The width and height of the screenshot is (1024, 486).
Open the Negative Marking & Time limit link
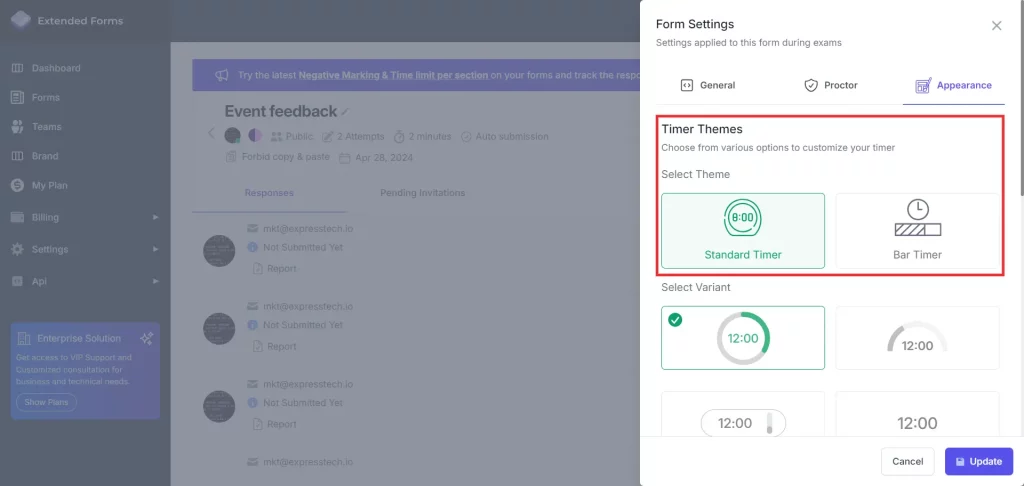[393, 75]
